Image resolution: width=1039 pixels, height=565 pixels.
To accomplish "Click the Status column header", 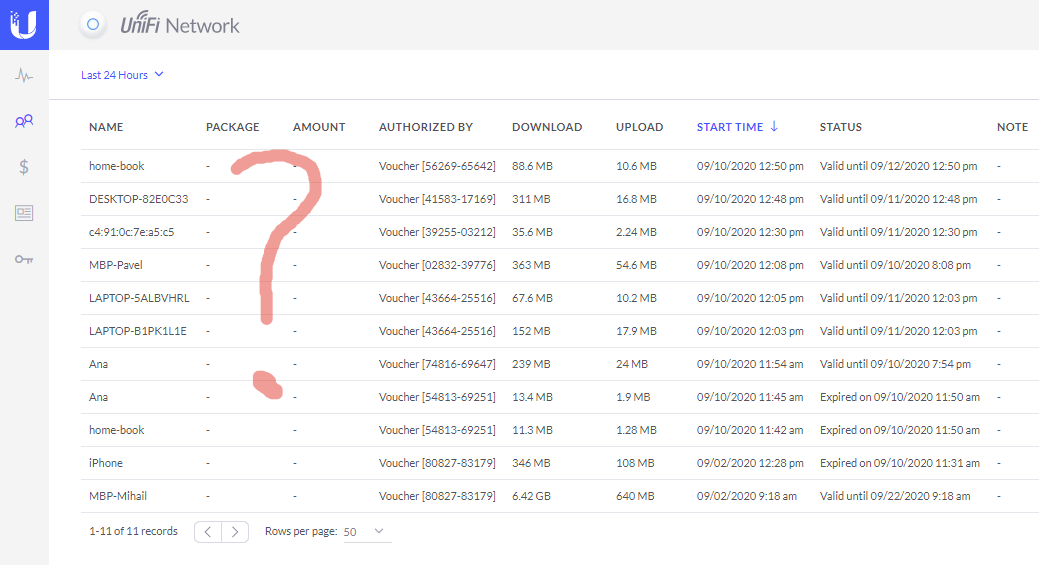I will 840,127.
